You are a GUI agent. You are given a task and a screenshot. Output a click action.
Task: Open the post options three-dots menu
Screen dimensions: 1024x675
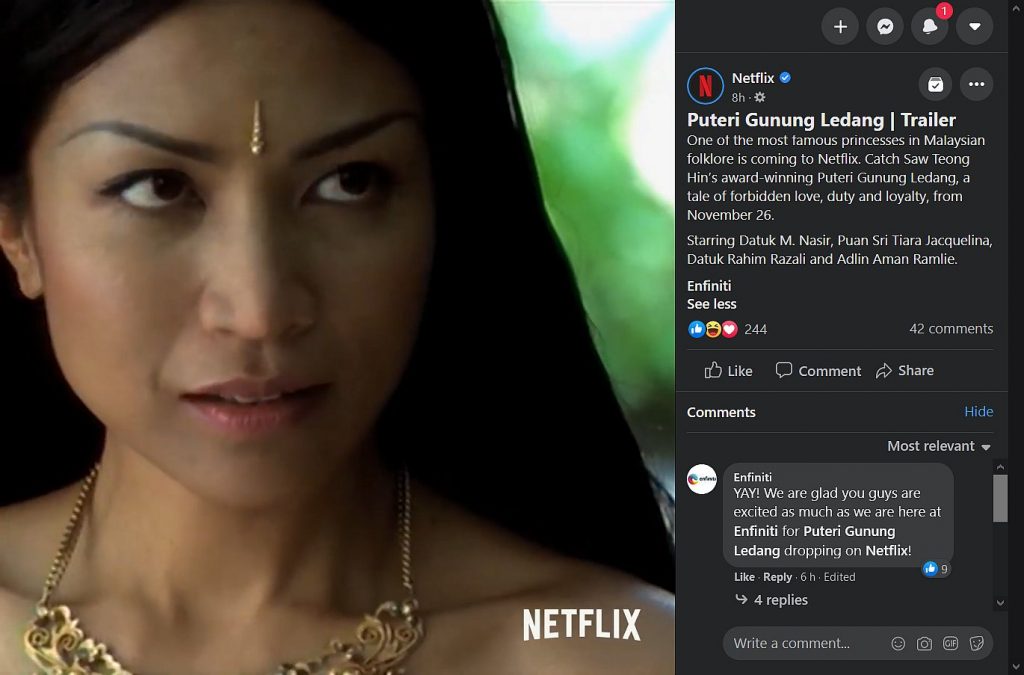click(976, 84)
